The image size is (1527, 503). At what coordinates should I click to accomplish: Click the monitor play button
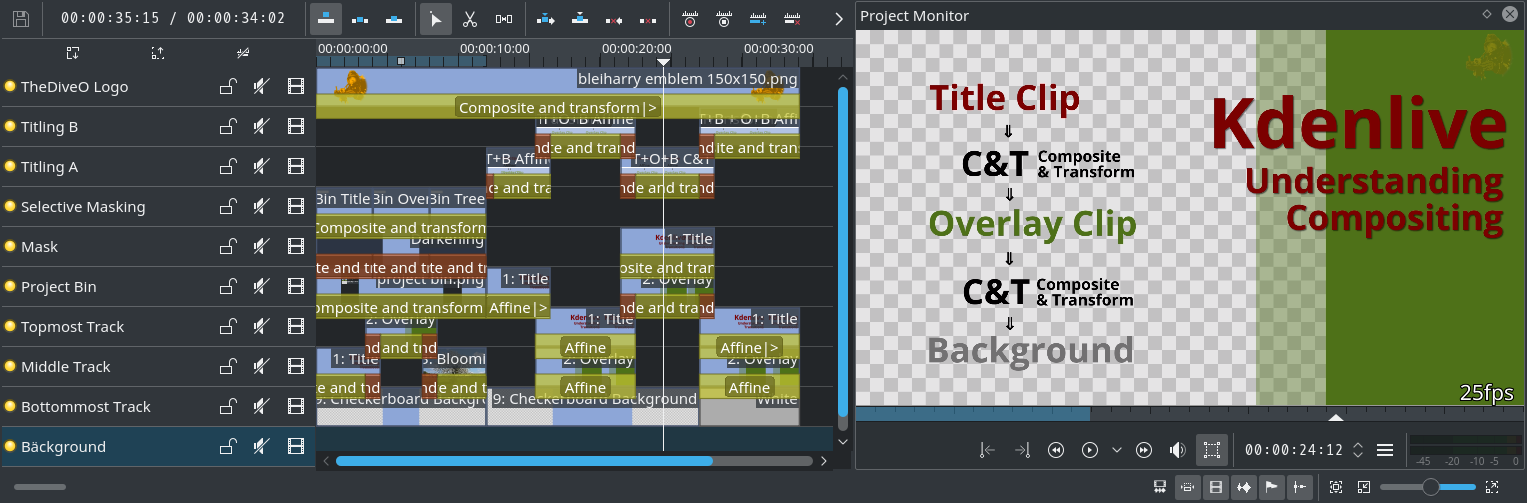click(1090, 450)
